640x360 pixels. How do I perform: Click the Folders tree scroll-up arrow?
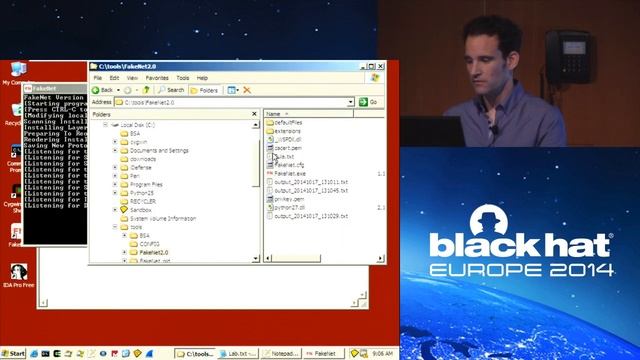pos(256,124)
